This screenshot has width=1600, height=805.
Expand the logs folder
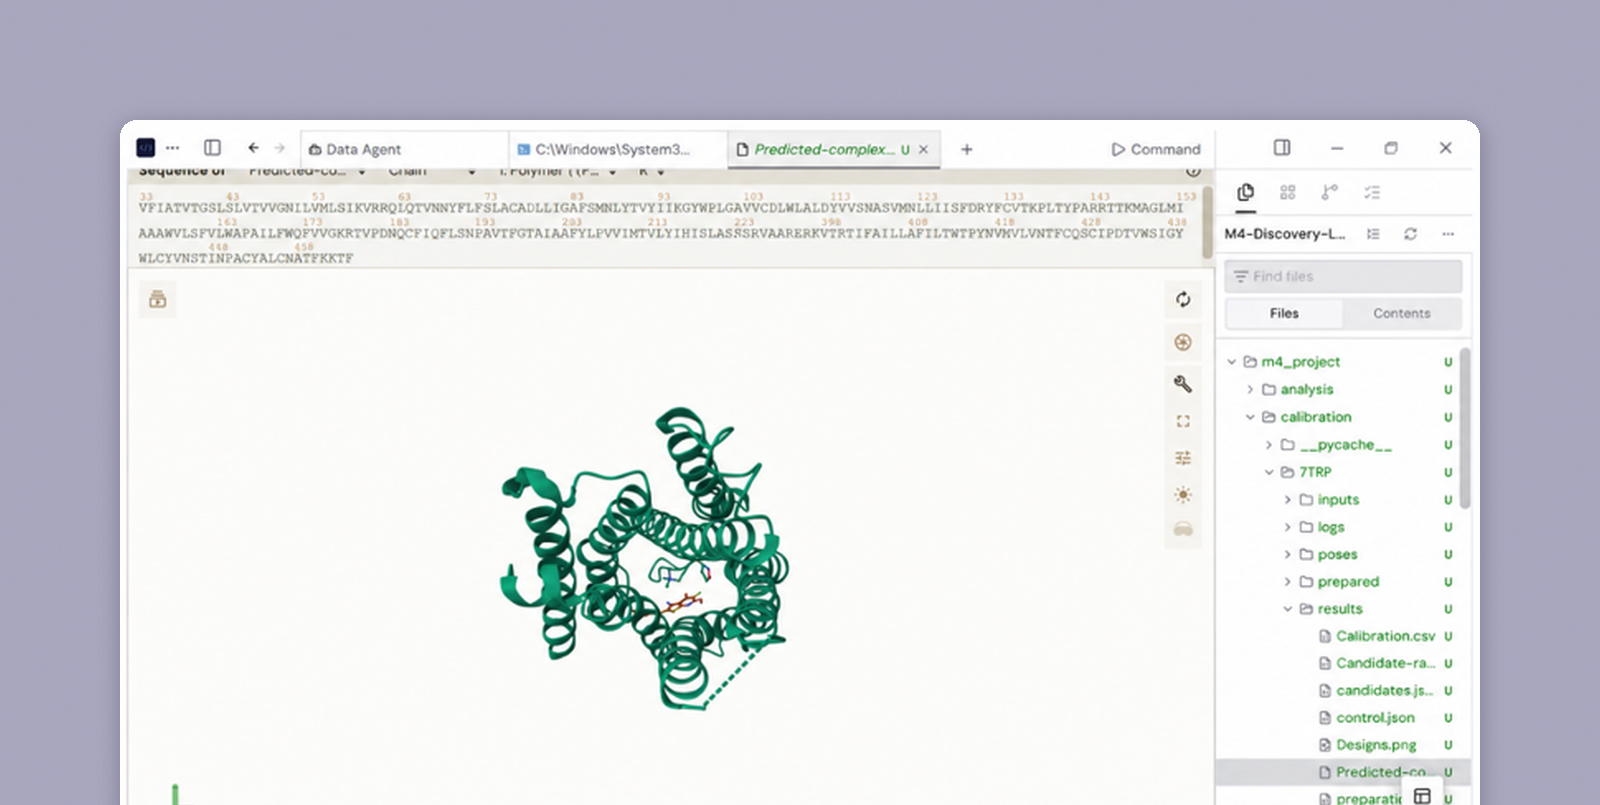(1288, 527)
